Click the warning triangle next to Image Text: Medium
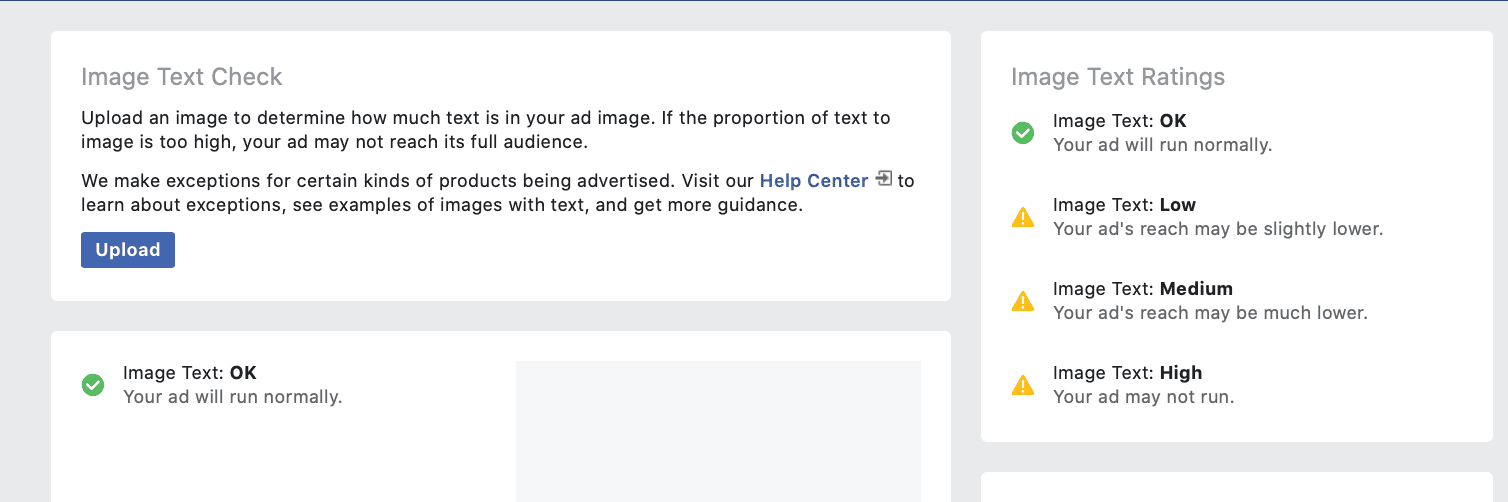Image resolution: width=1508 pixels, height=502 pixels. pyautogui.click(x=1023, y=301)
